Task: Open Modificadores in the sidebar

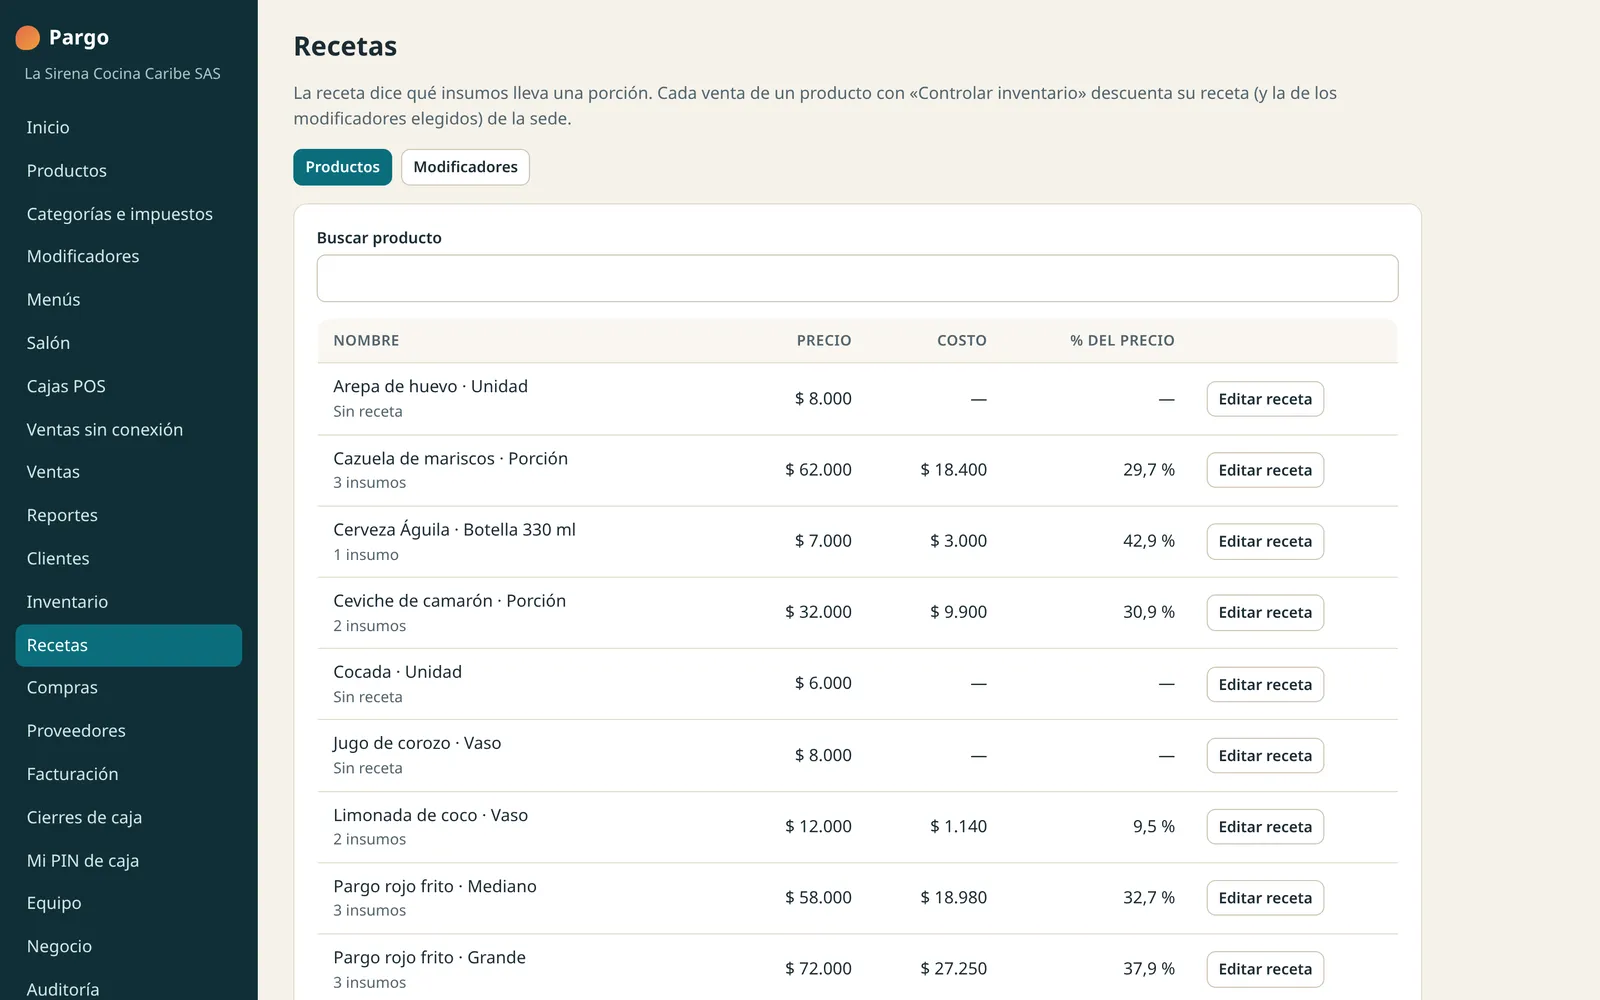Action: coord(128,257)
